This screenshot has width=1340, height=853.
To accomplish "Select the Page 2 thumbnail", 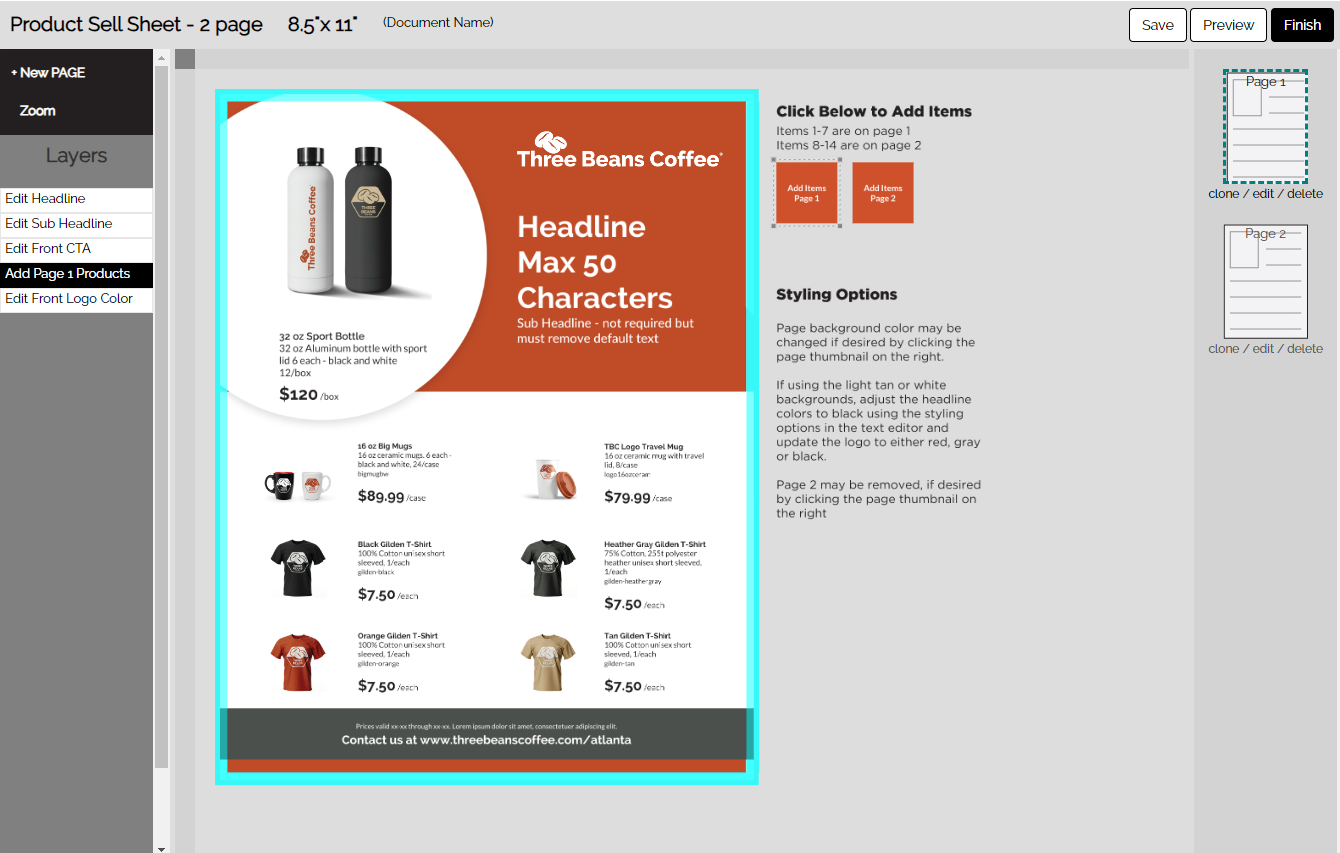I will pos(1266,282).
